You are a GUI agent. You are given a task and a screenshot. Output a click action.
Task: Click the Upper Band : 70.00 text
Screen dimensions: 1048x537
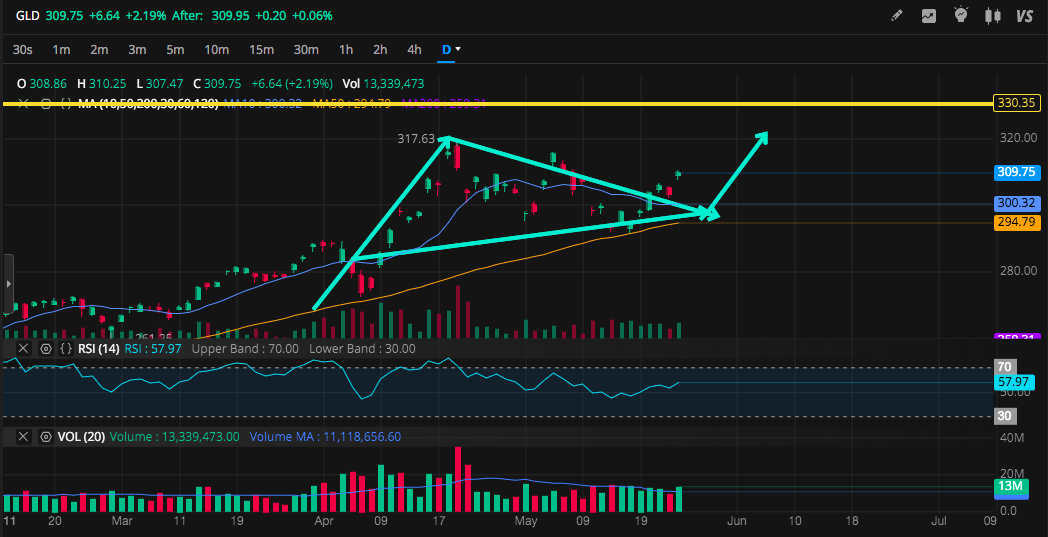click(x=246, y=348)
